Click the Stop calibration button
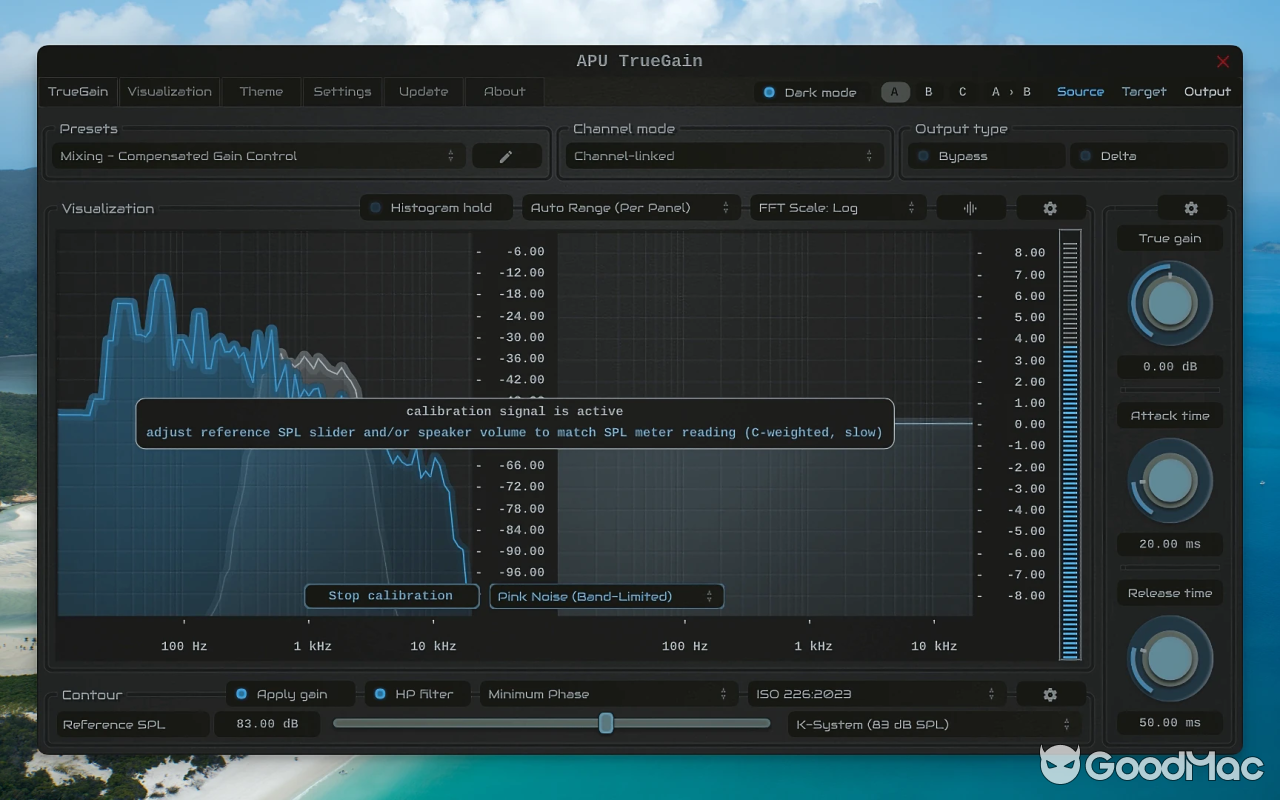 coord(391,595)
